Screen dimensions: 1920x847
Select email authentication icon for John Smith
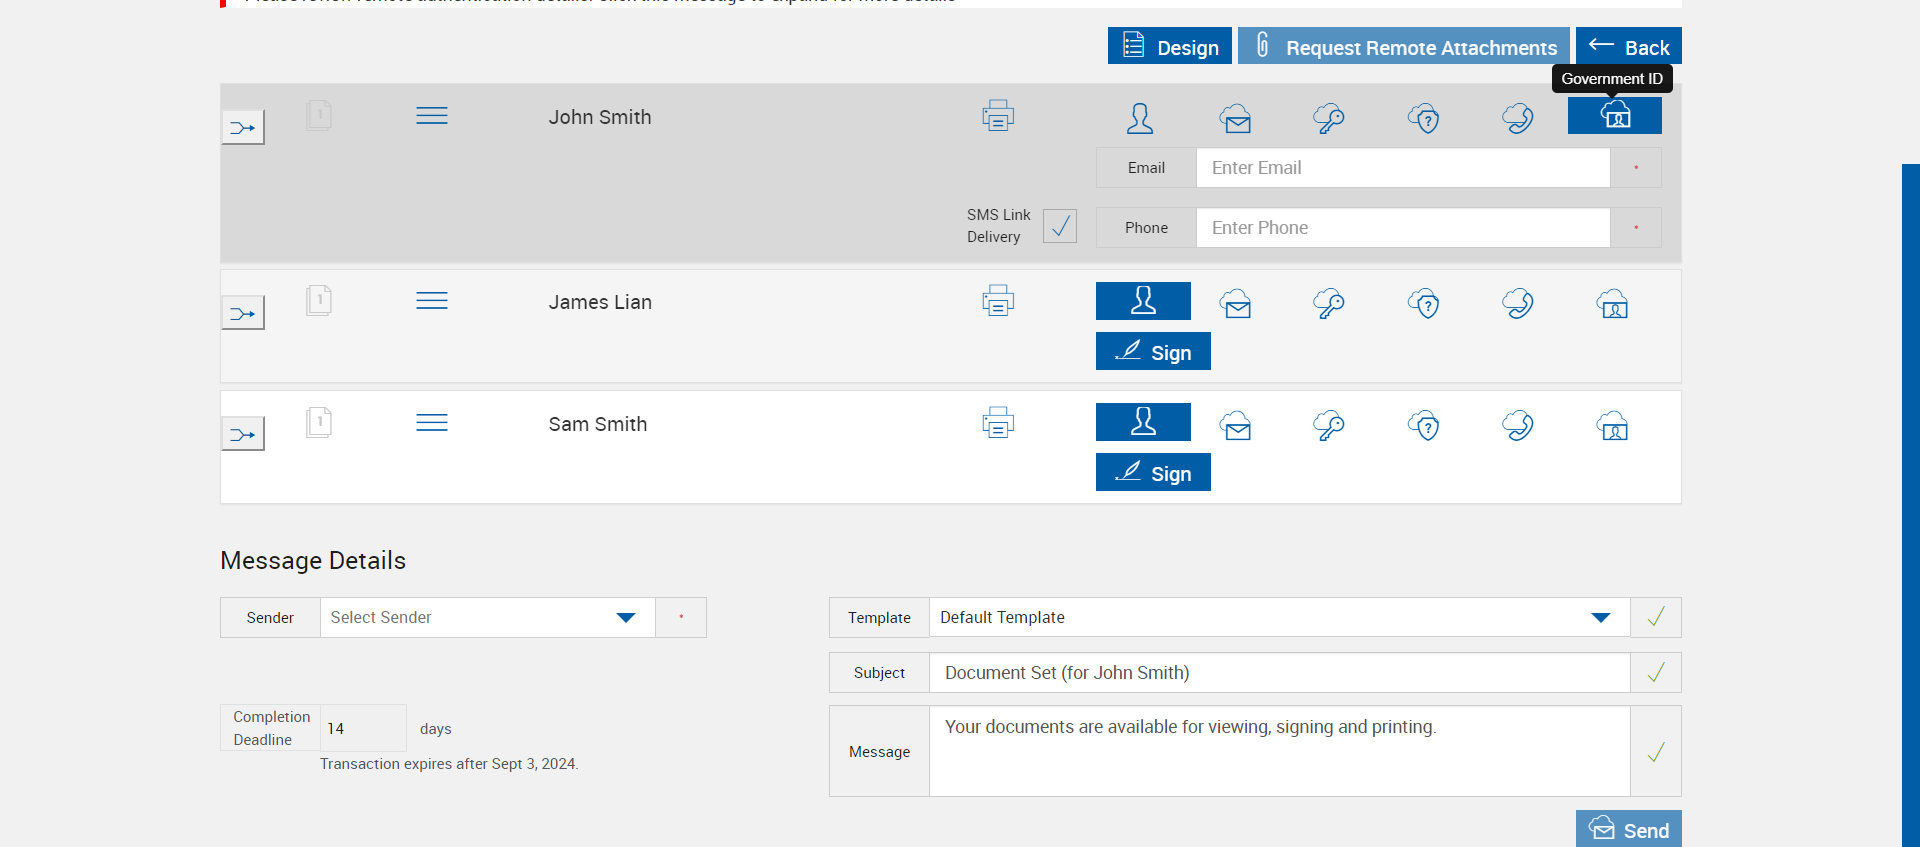click(x=1235, y=118)
